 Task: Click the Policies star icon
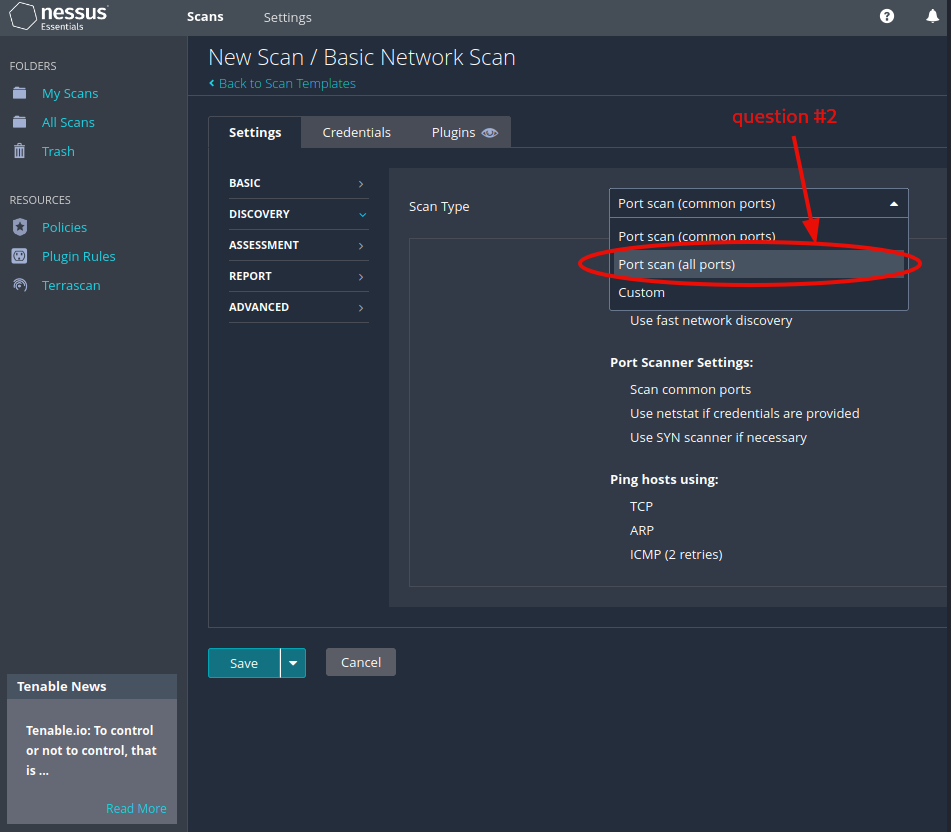point(20,227)
